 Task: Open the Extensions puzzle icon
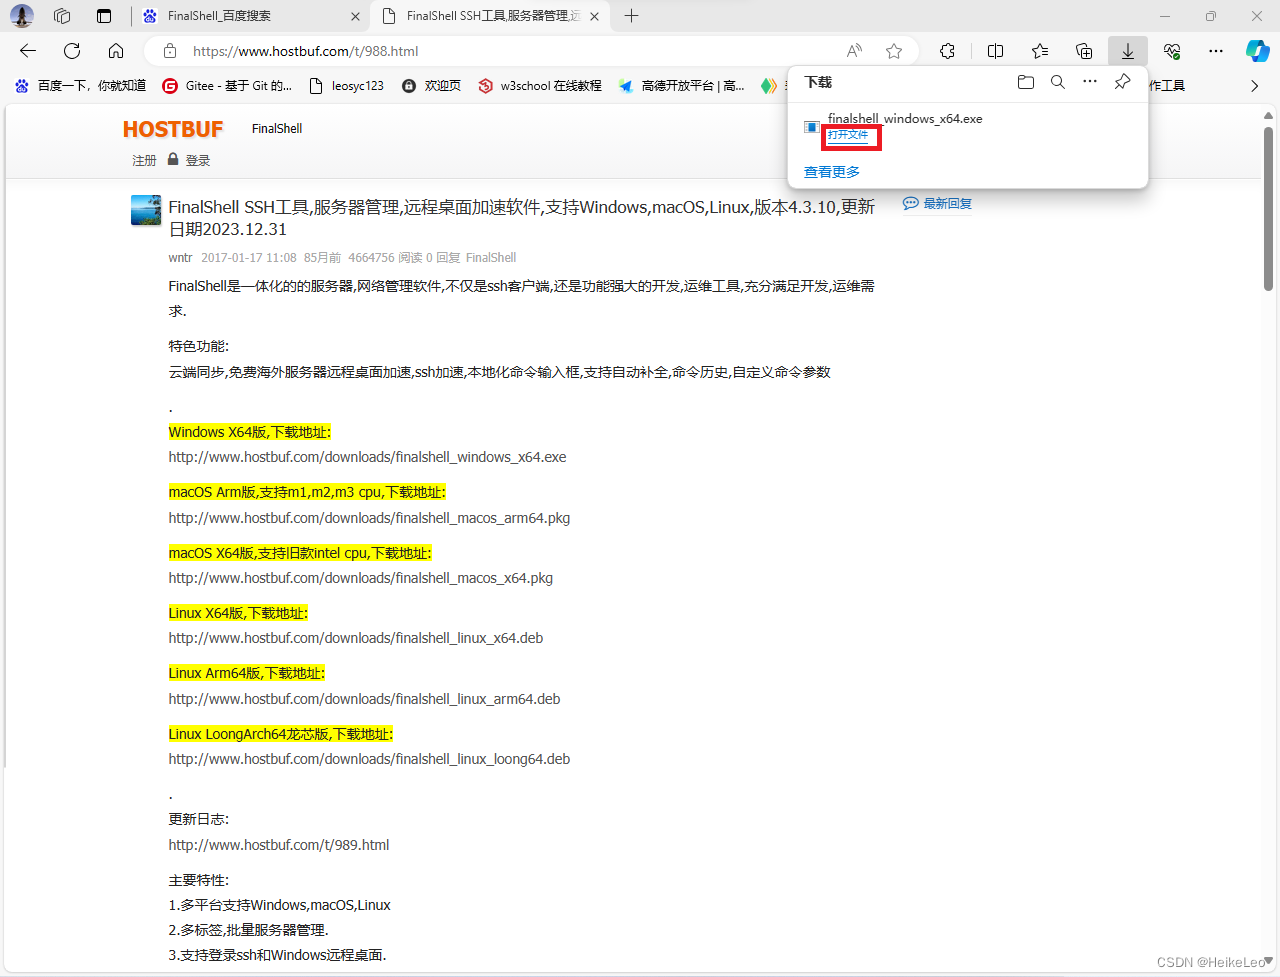pos(947,51)
